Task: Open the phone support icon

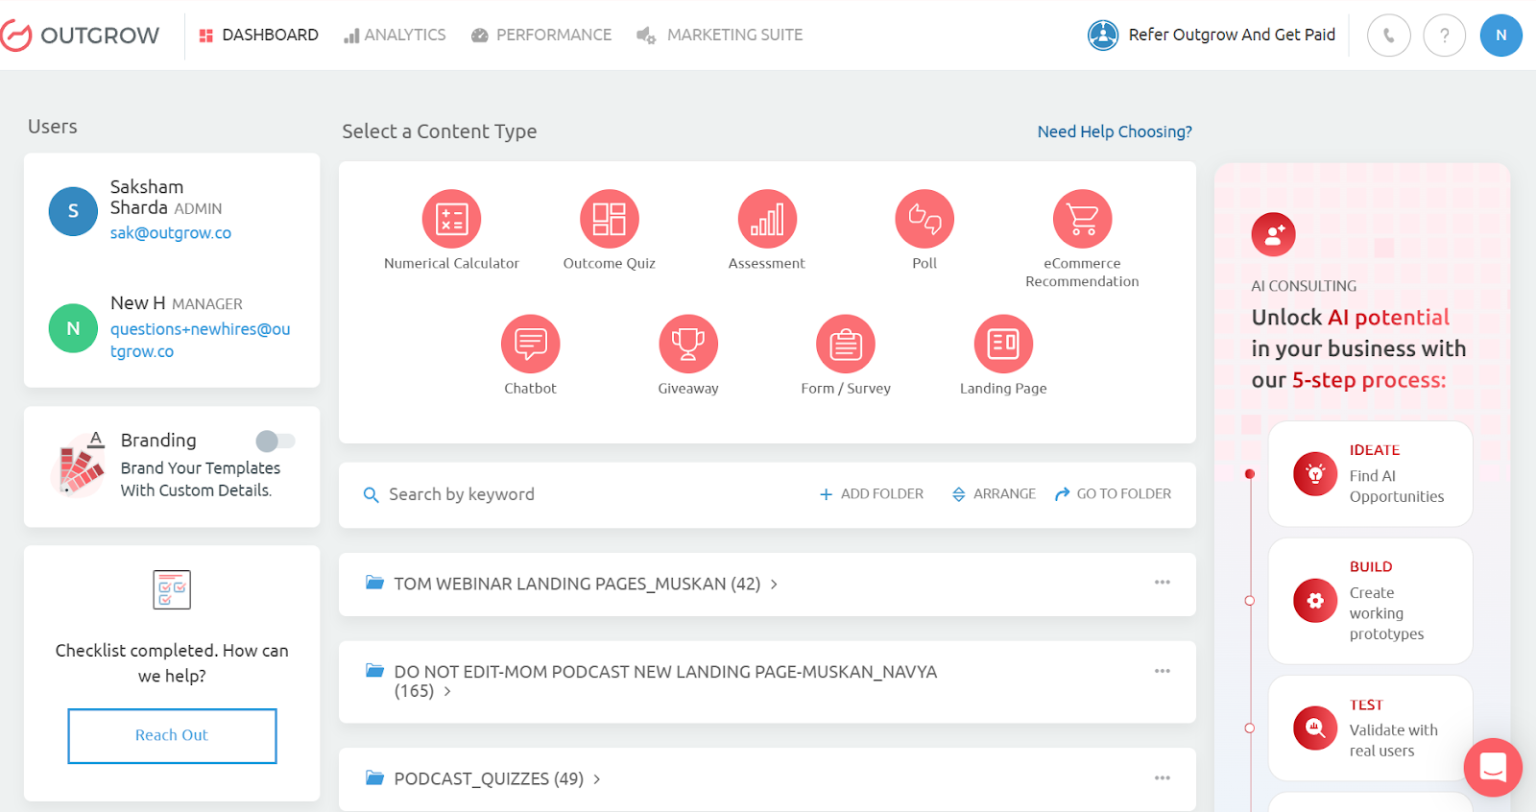Action: (x=1388, y=35)
